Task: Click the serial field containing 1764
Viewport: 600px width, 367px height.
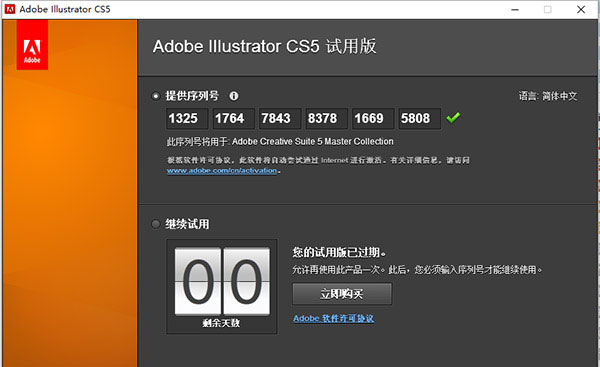Action: click(x=233, y=119)
